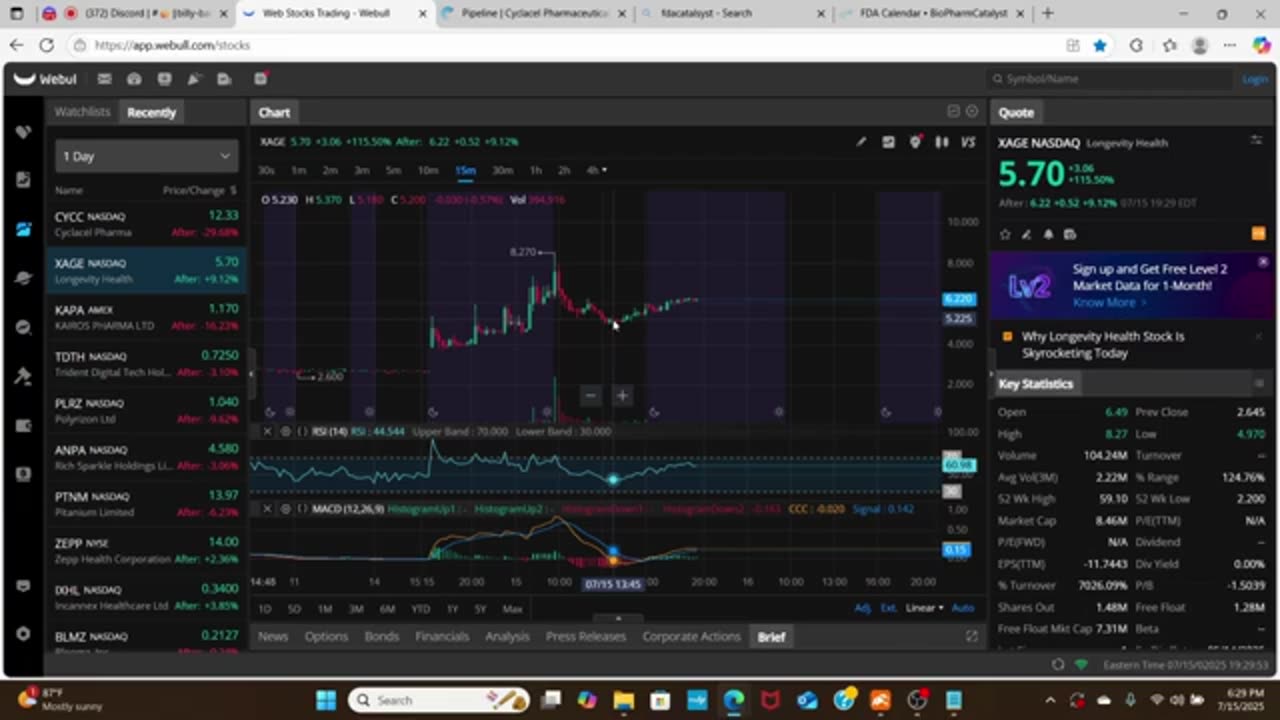Viewport: 1280px width, 720px height.
Task: Open the 1 Day dropdown in watchlist
Action: click(147, 156)
